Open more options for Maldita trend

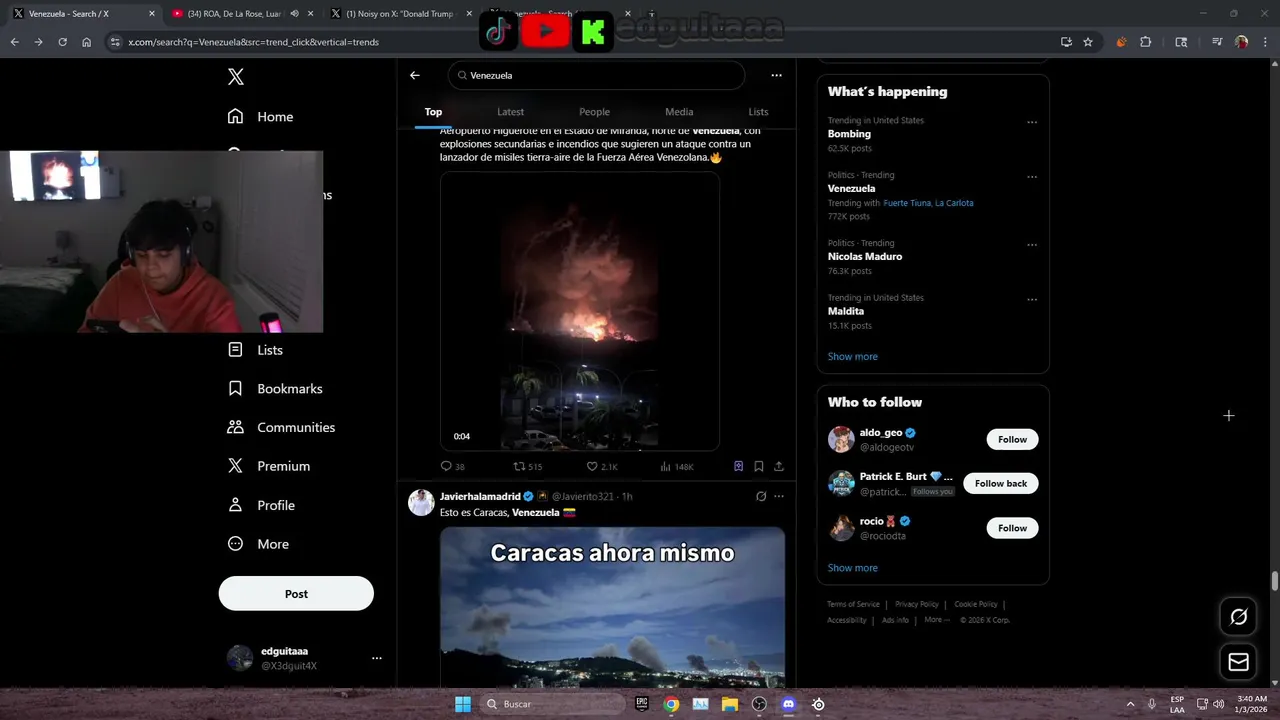tap(1032, 300)
